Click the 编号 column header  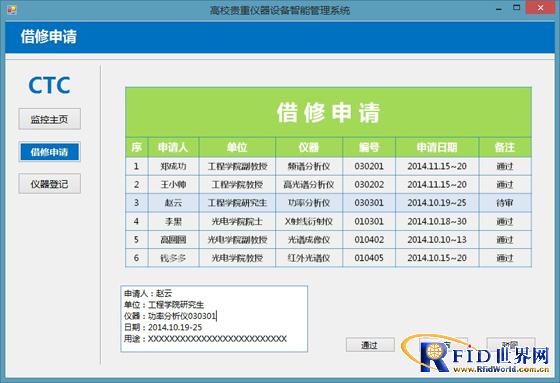(x=369, y=147)
